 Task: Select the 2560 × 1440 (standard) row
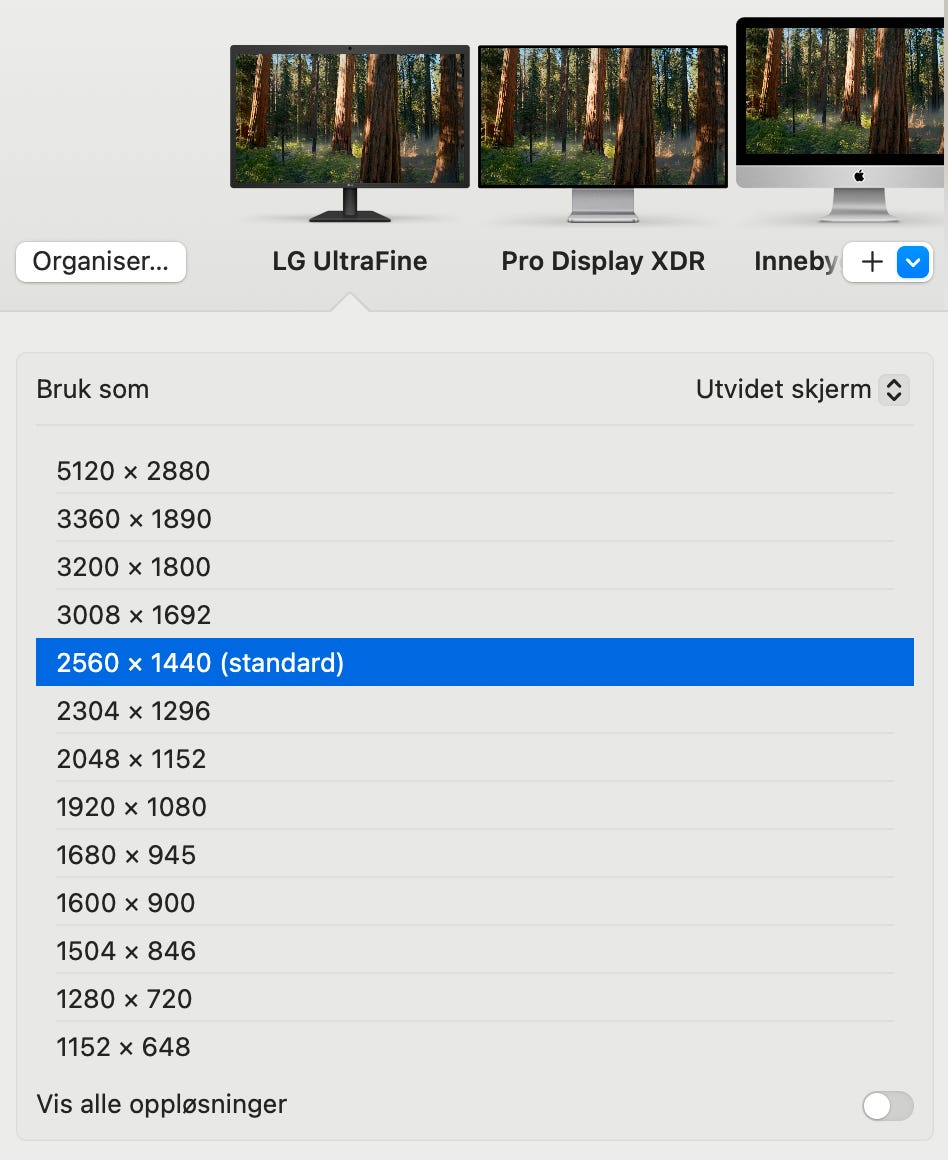(474, 662)
